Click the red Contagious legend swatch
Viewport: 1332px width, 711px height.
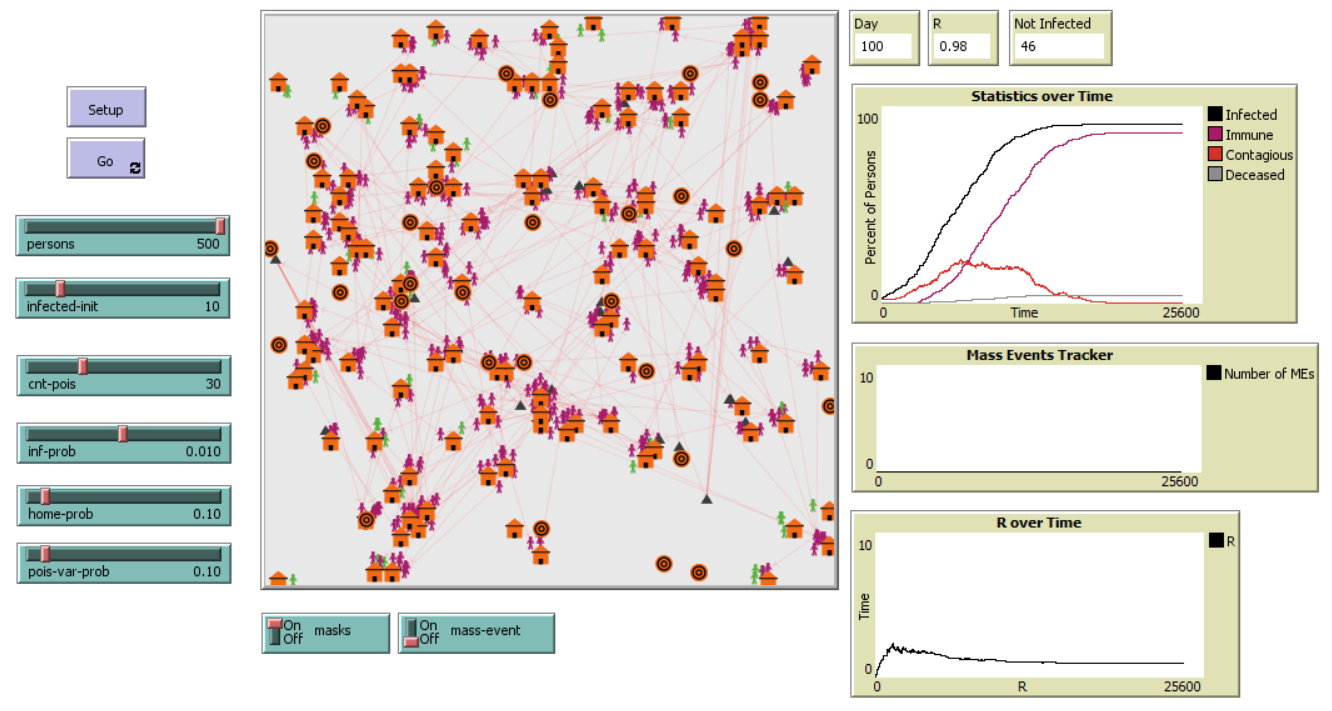coord(1215,155)
